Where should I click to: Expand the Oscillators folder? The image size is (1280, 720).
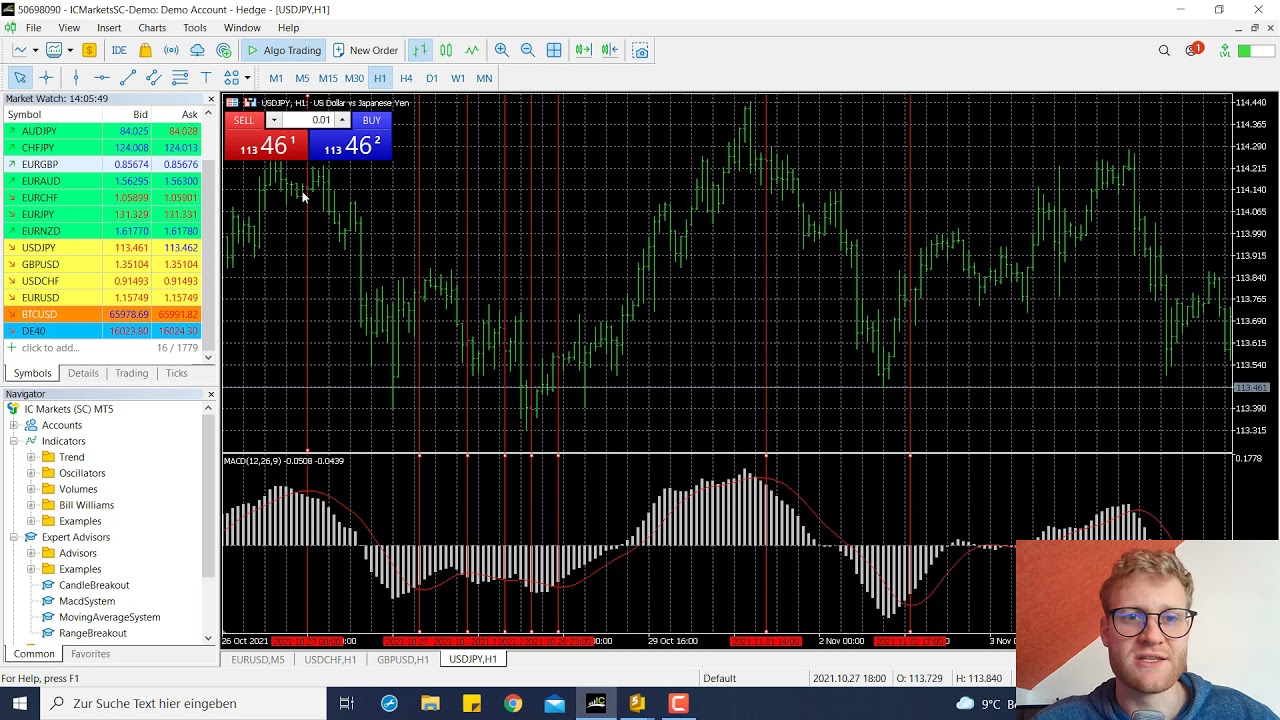pos(31,473)
